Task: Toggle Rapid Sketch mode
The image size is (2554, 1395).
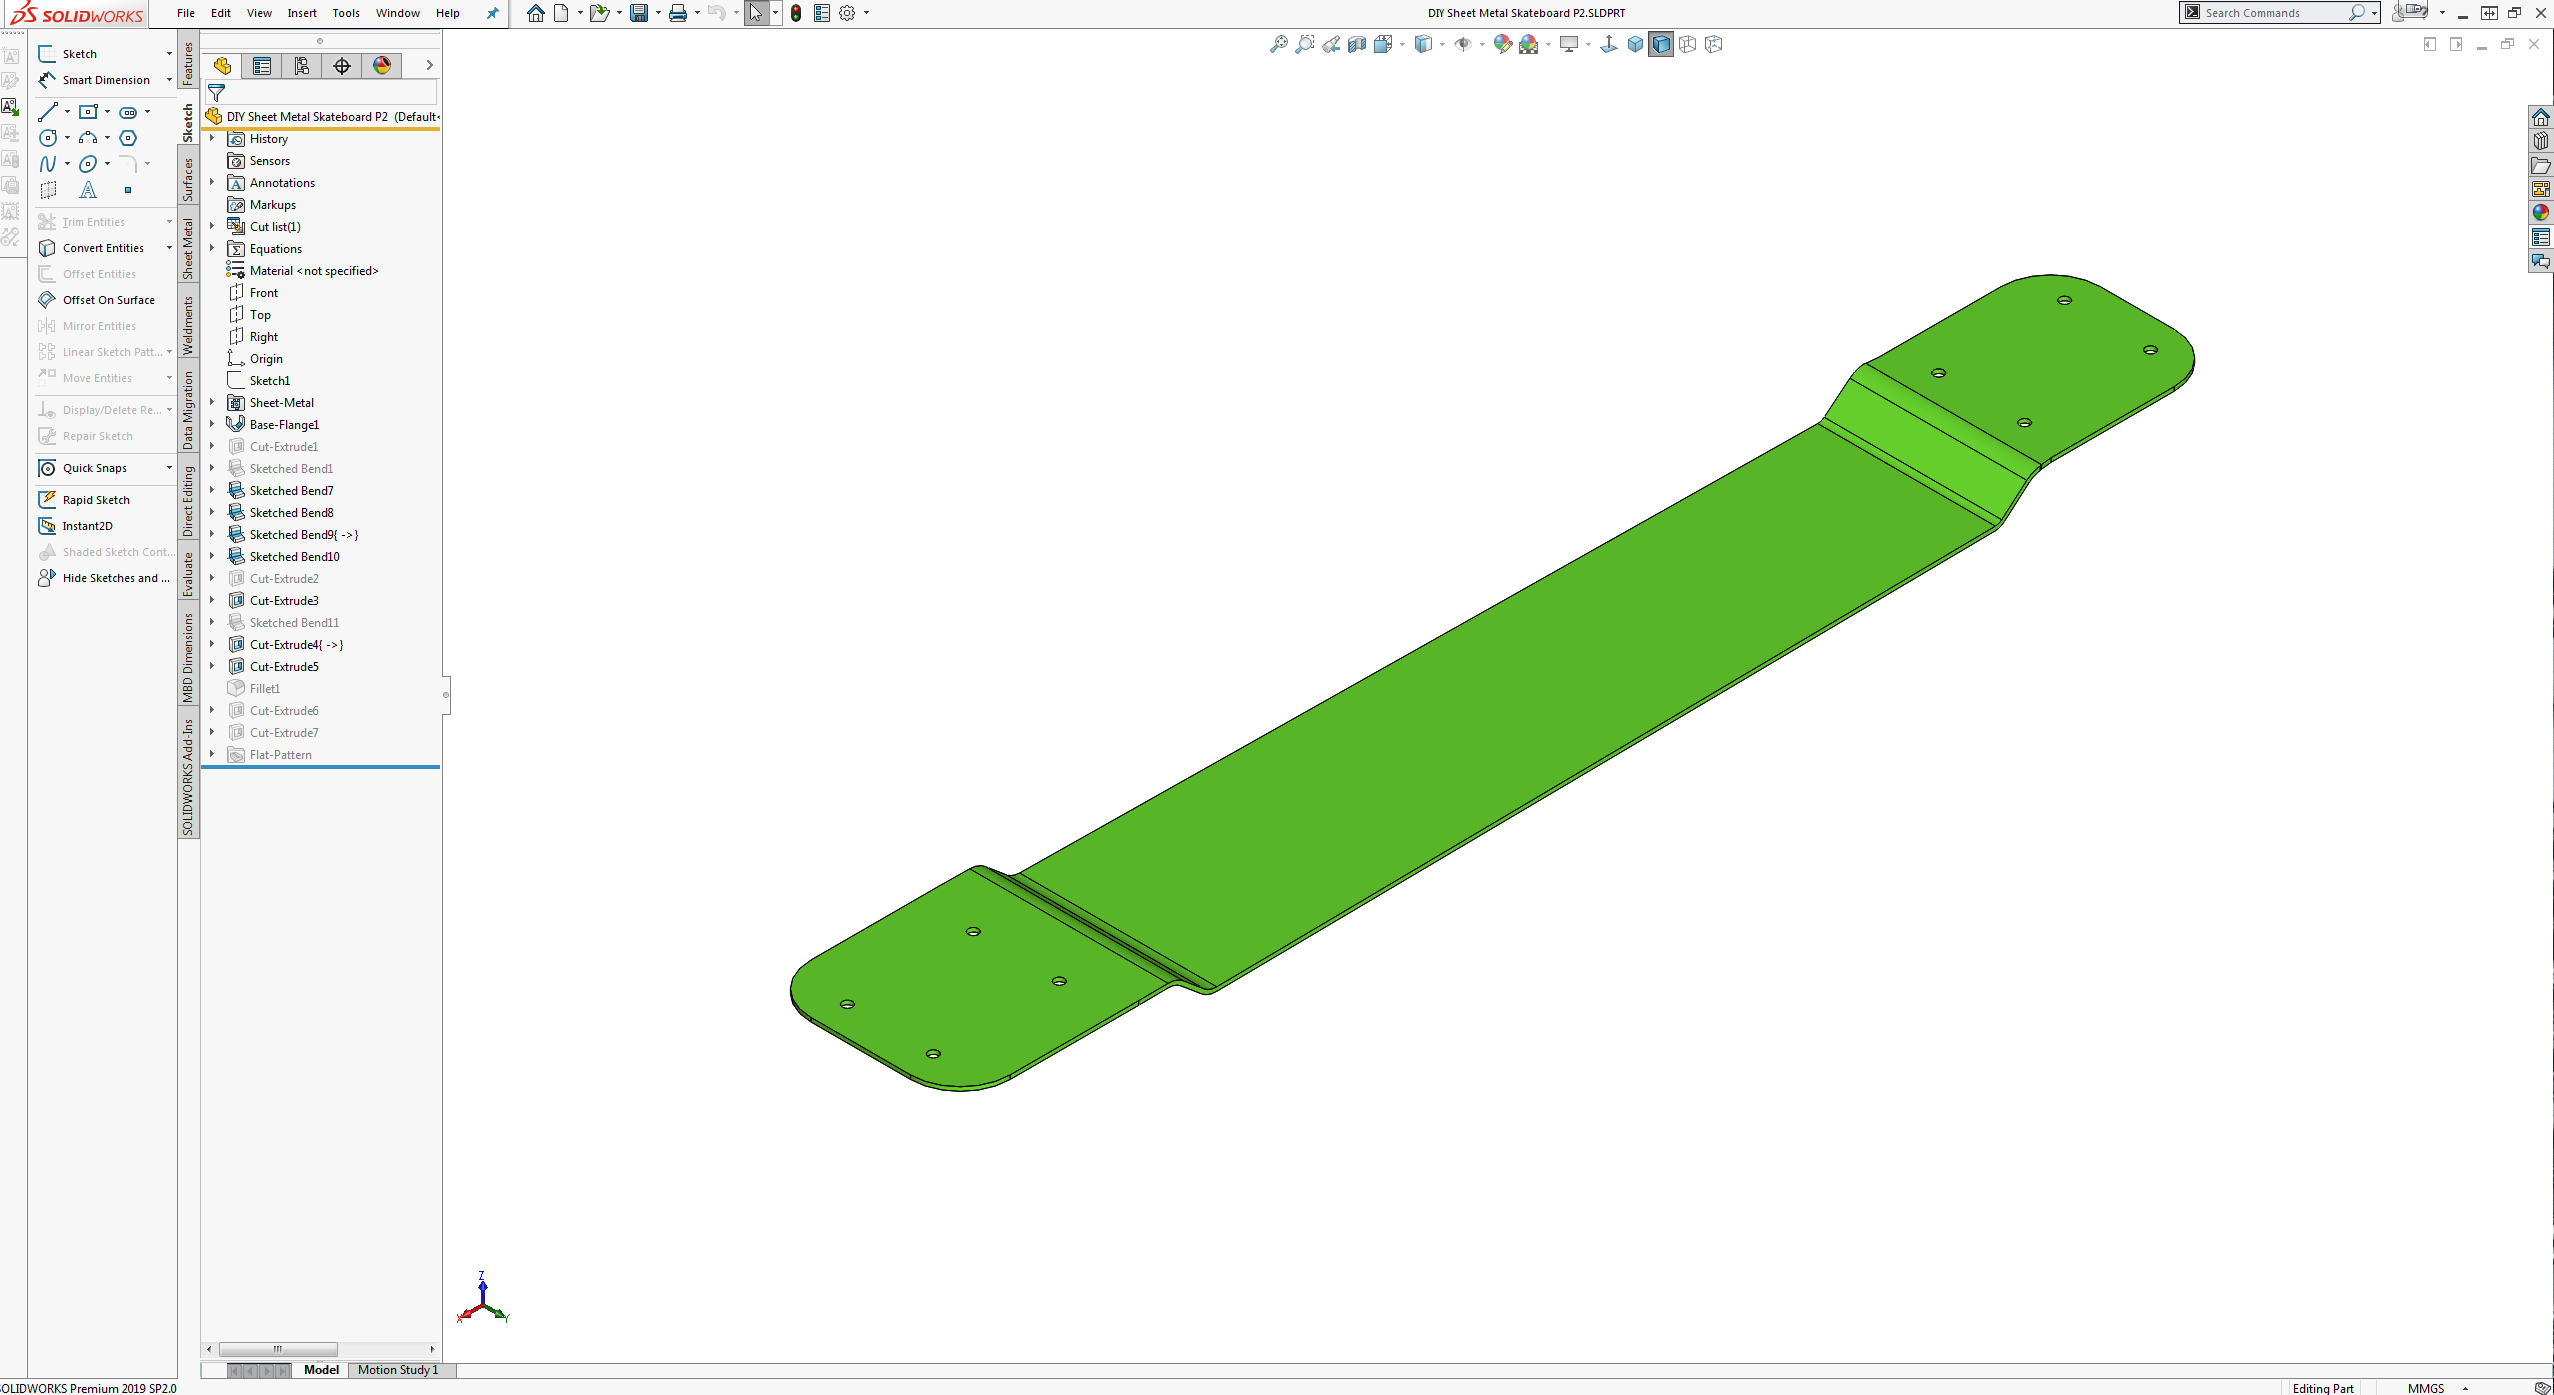Action: pos(84,500)
